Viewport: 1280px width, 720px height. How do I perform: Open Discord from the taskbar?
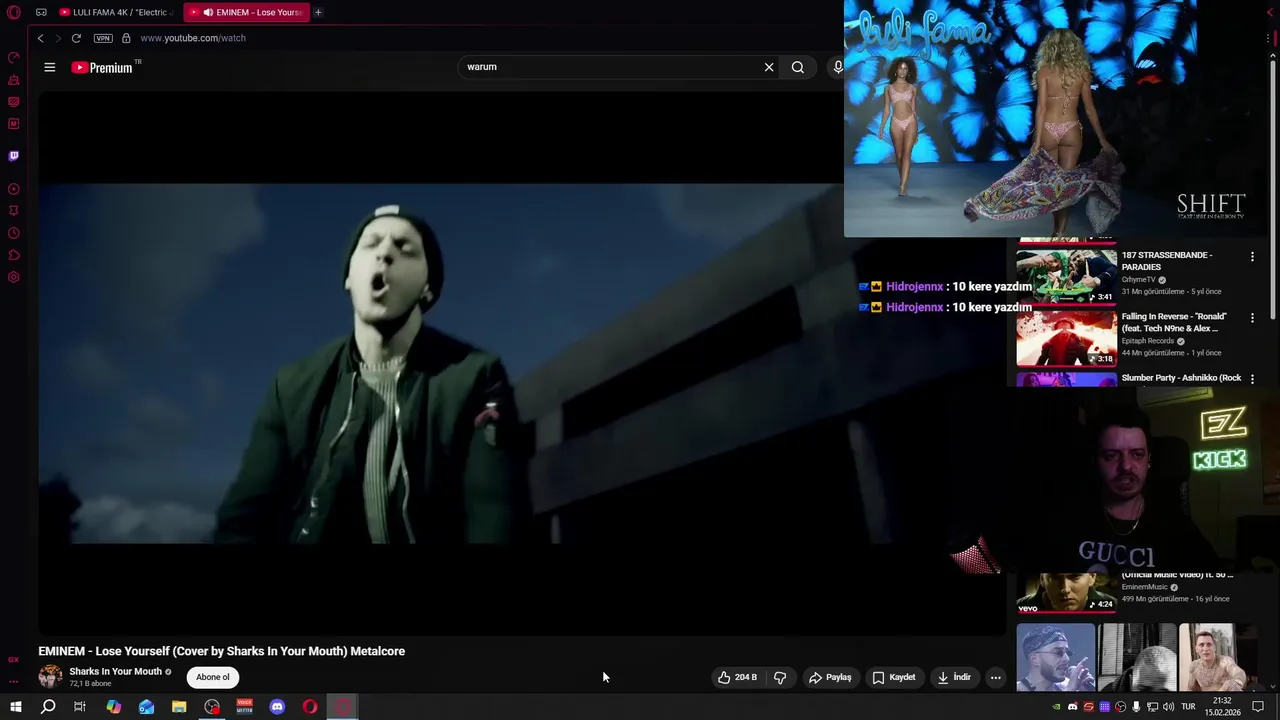point(277,707)
